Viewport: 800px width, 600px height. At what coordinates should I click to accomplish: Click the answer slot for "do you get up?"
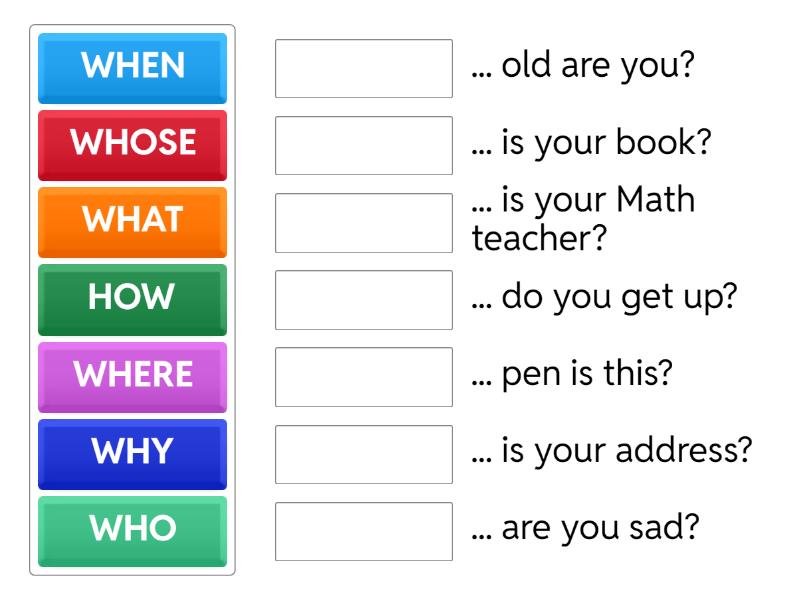coord(364,299)
